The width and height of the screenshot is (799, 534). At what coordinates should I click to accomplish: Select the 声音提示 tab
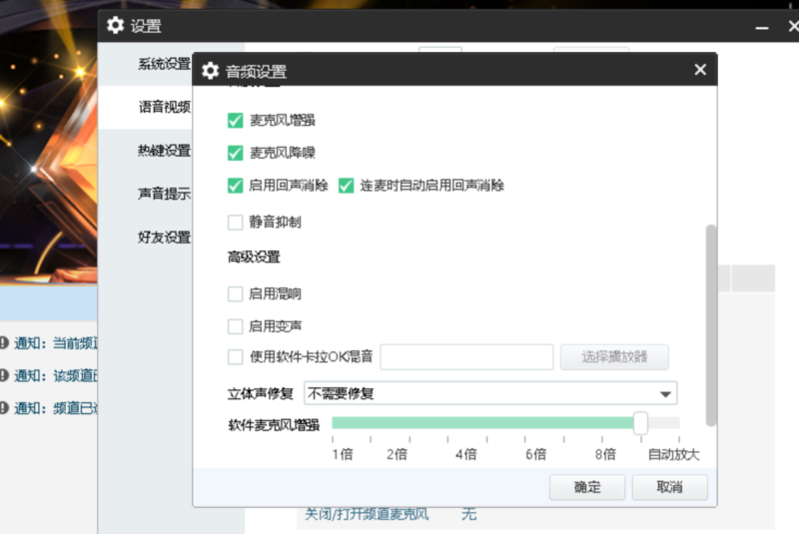coord(163,194)
